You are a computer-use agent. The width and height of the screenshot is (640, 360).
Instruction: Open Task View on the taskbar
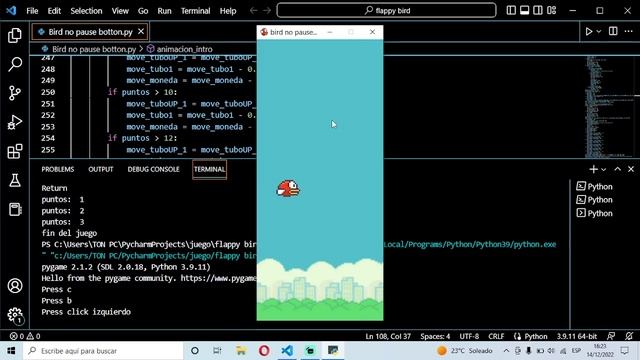[217, 351]
